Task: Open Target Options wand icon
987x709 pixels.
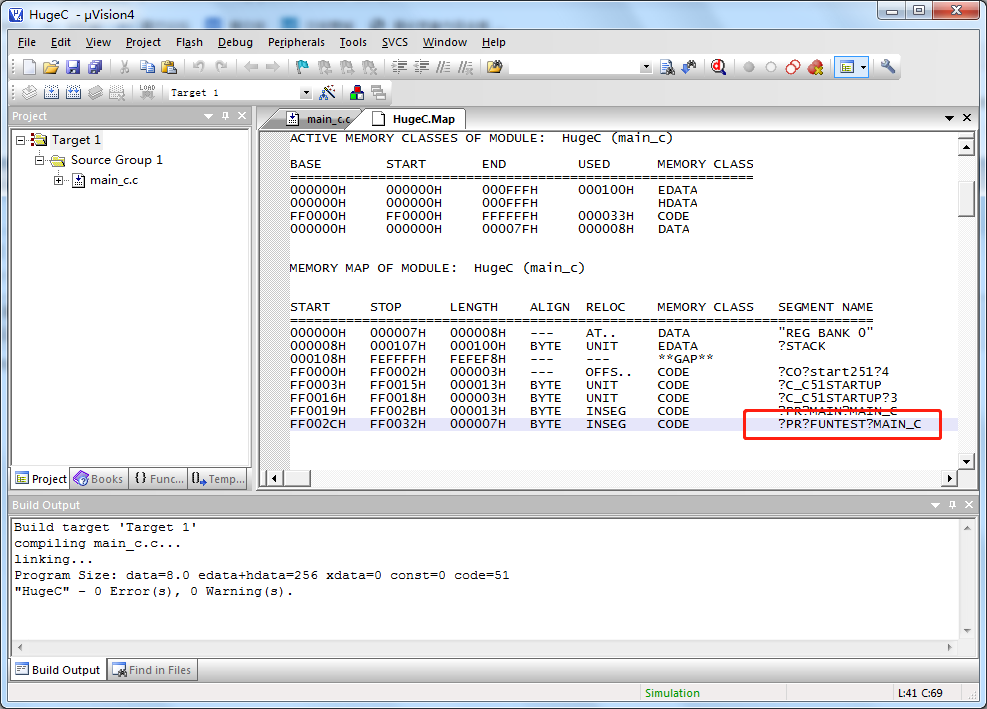Action: (327, 92)
